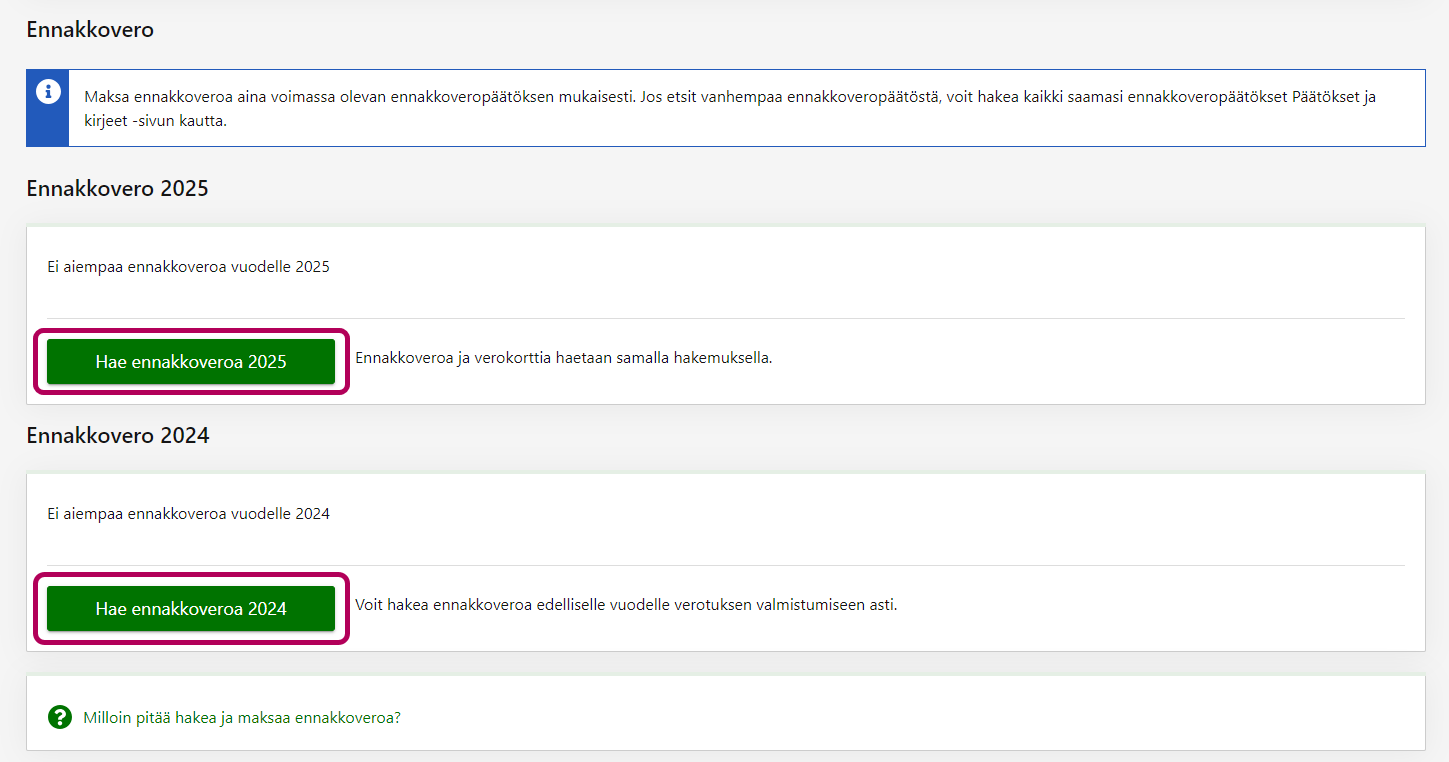Click the text about edelliselle vuodelle verotuksen valmistumiseen

626,605
